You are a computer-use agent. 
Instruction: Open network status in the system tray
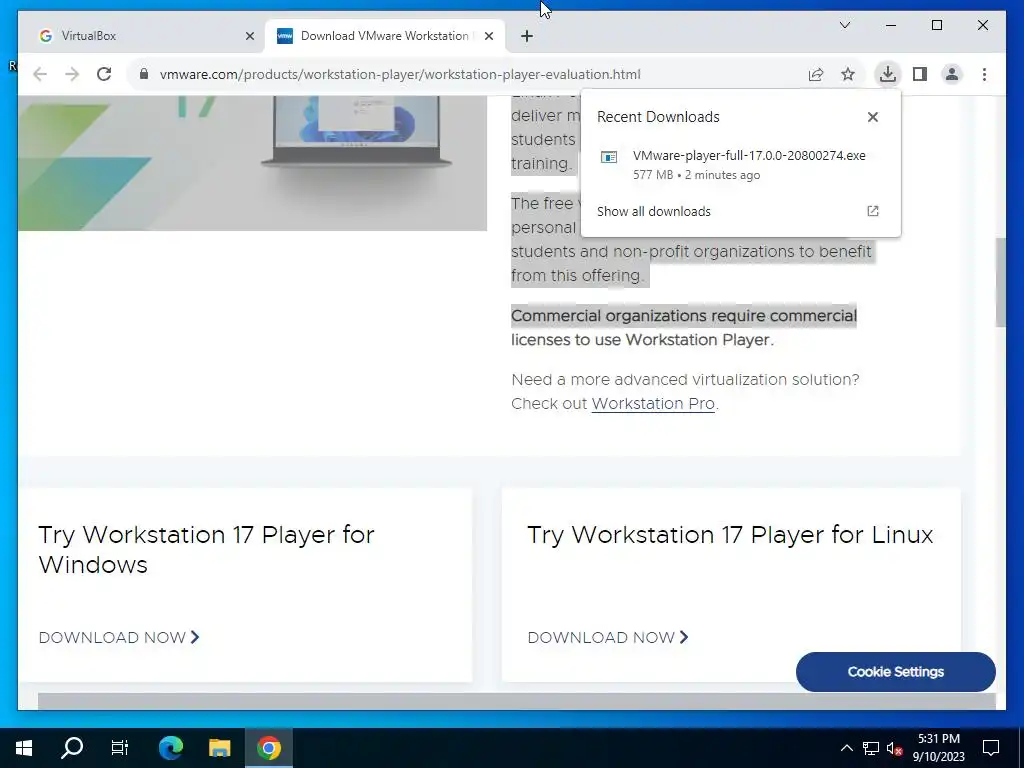pyautogui.click(x=871, y=748)
